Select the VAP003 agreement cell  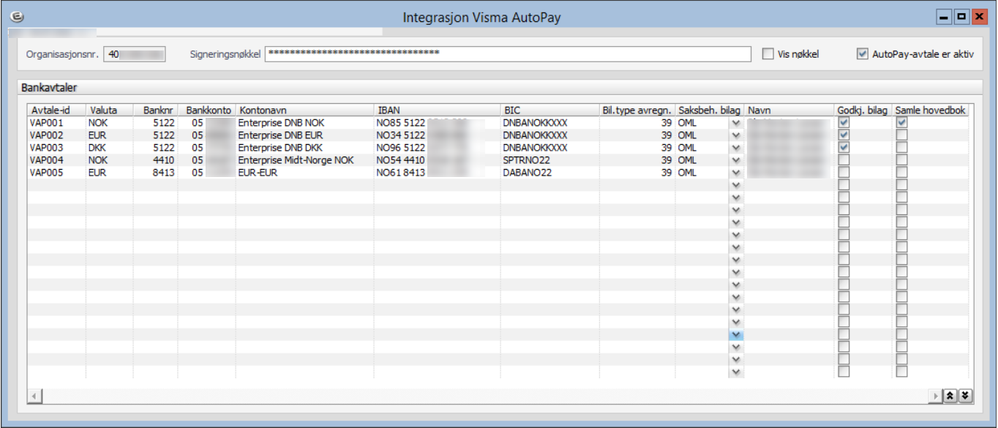[57, 147]
